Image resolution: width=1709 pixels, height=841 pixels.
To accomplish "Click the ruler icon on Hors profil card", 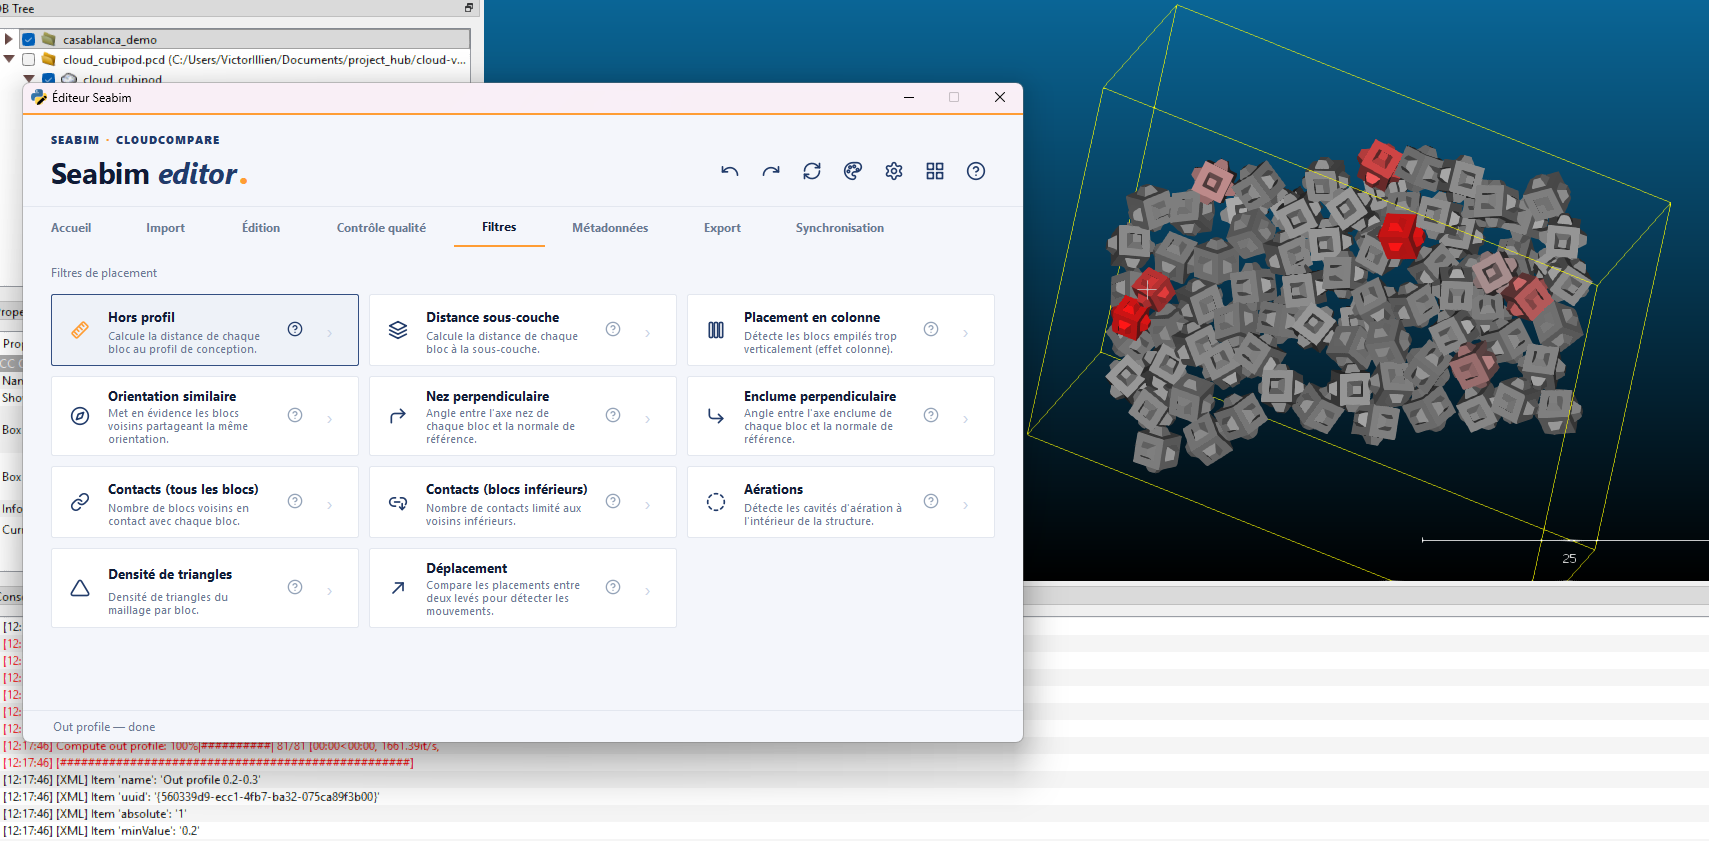I will 80,330.
